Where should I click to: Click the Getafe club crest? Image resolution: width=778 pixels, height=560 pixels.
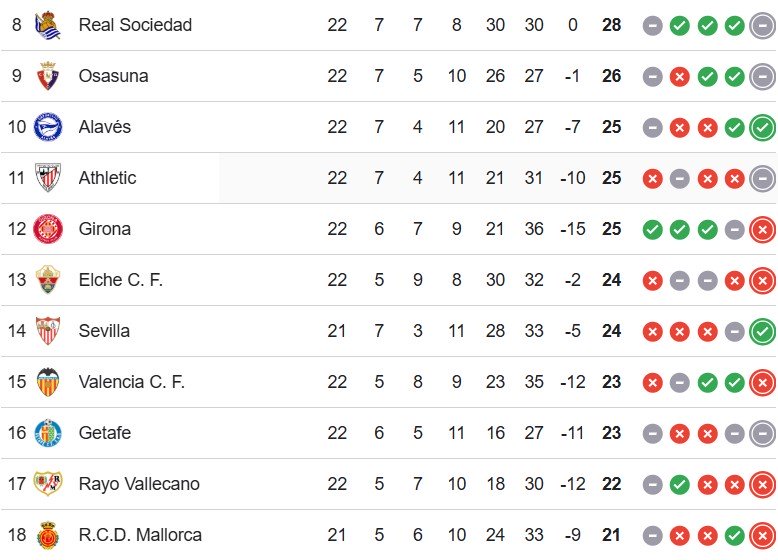47,433
